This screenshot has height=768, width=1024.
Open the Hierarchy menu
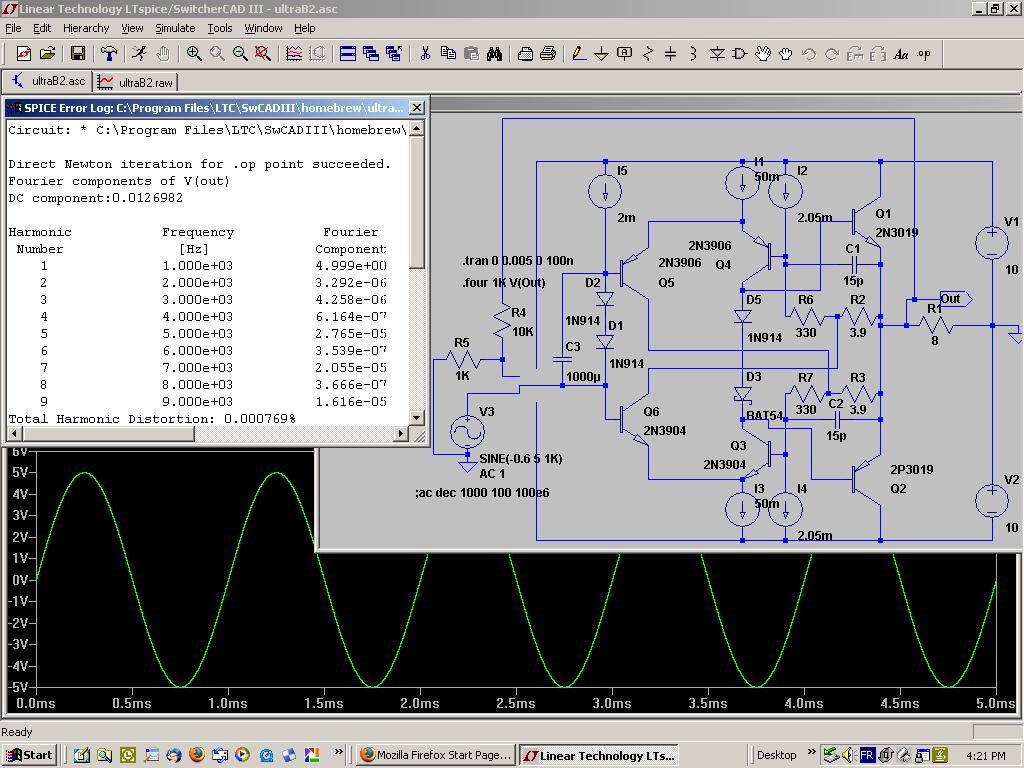click(x=86, y=28)
